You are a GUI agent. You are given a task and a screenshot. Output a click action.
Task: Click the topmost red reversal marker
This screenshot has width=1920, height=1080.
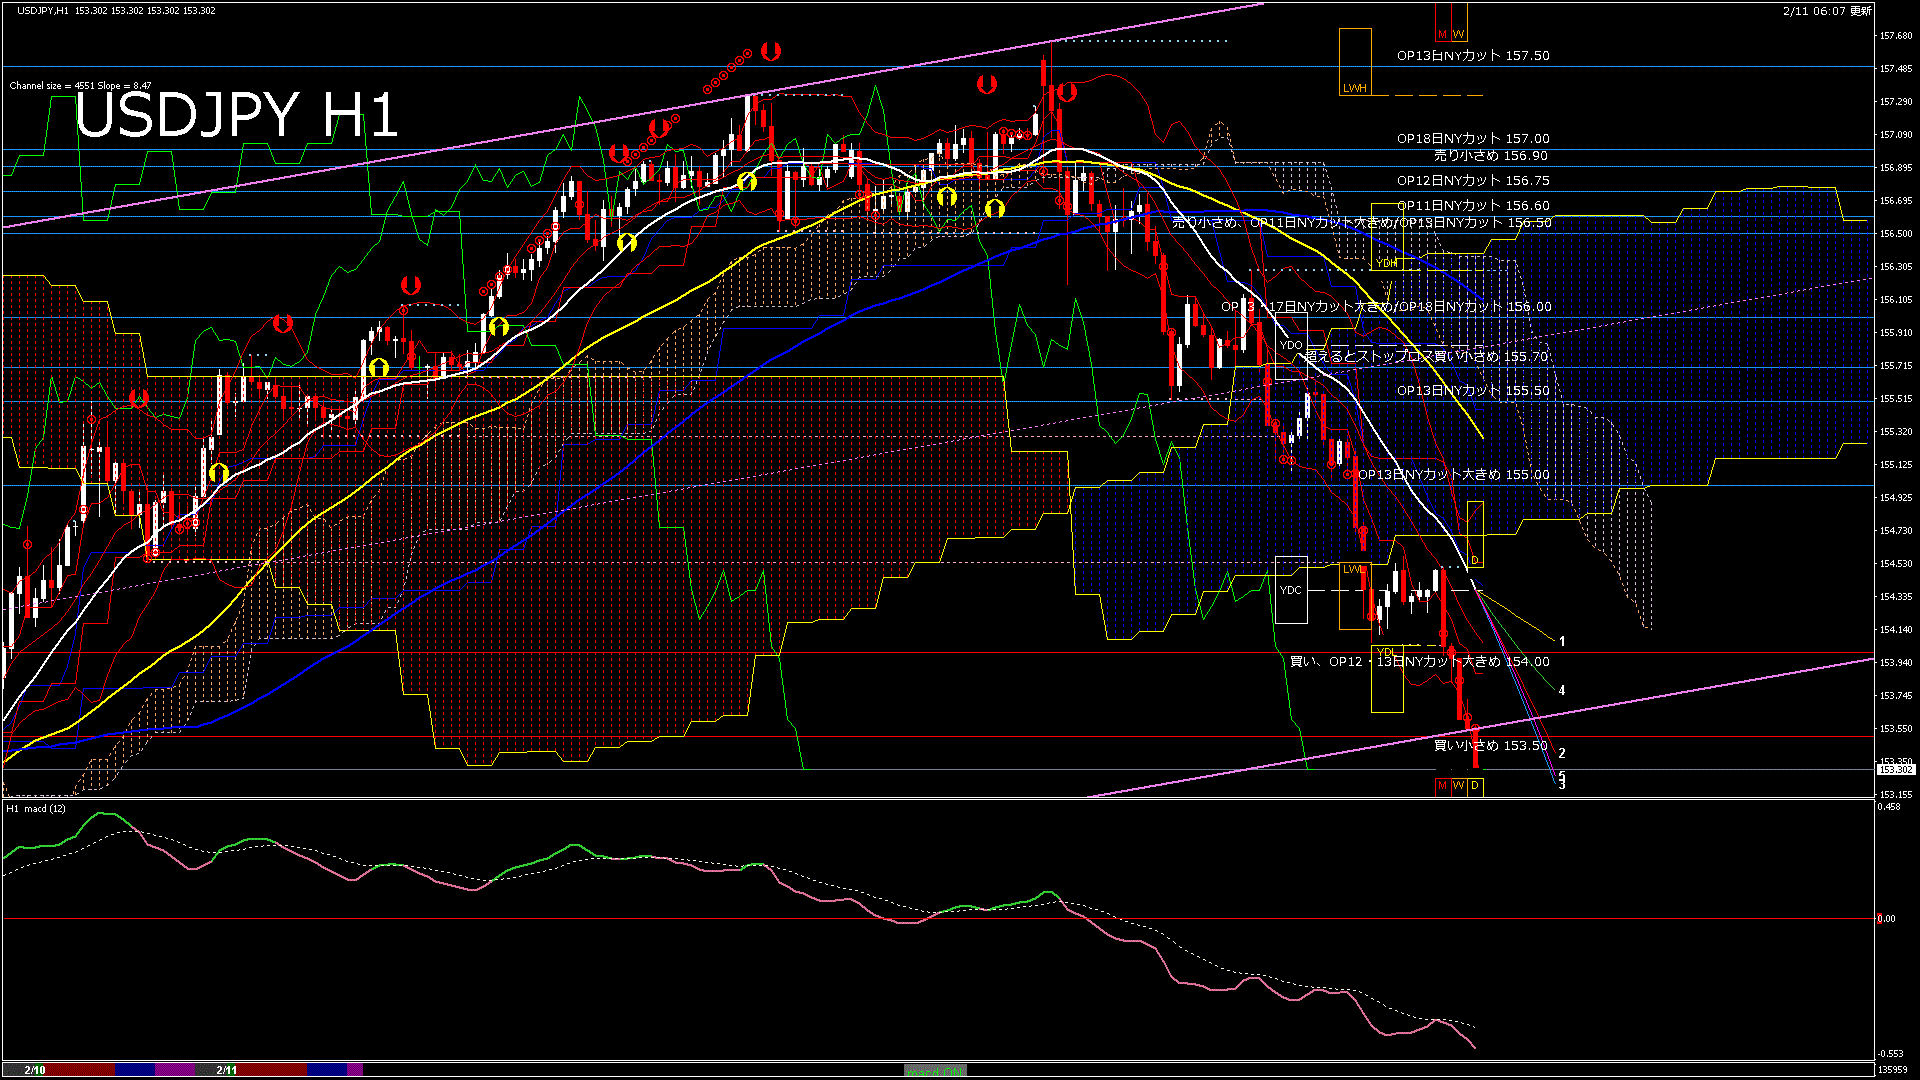(x=770, y=50)
